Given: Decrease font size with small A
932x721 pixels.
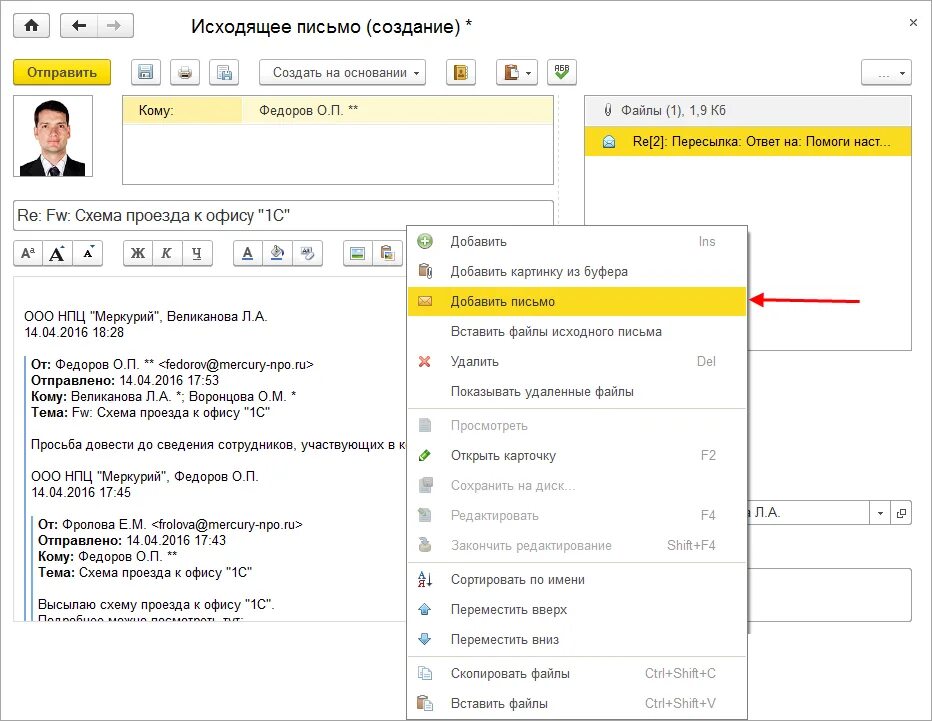Looking at the screenshot, I should (87, 253).
